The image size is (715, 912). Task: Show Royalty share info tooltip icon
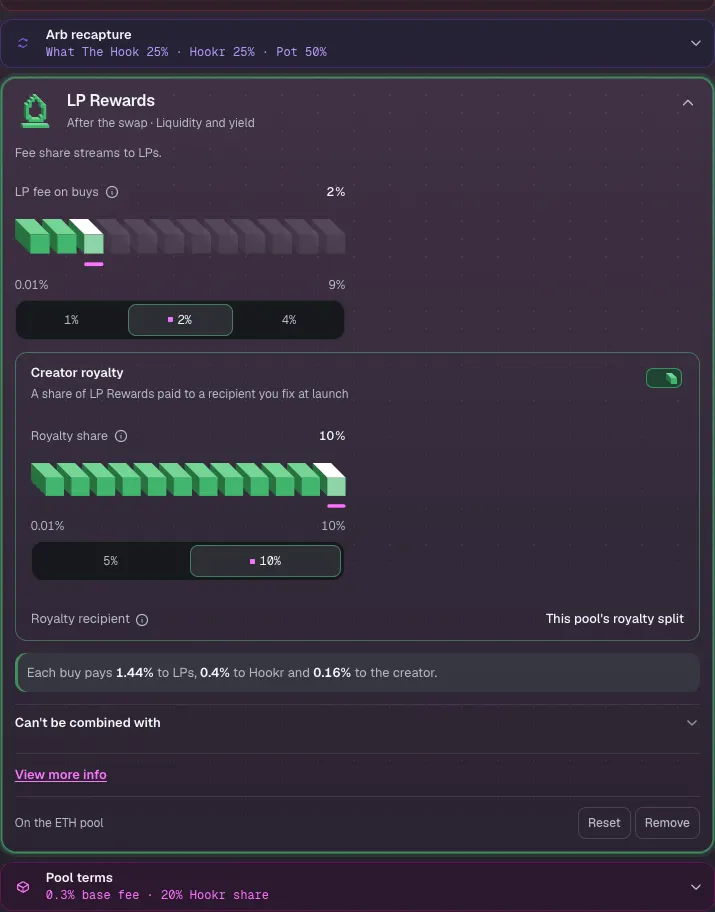coord(121,436)
